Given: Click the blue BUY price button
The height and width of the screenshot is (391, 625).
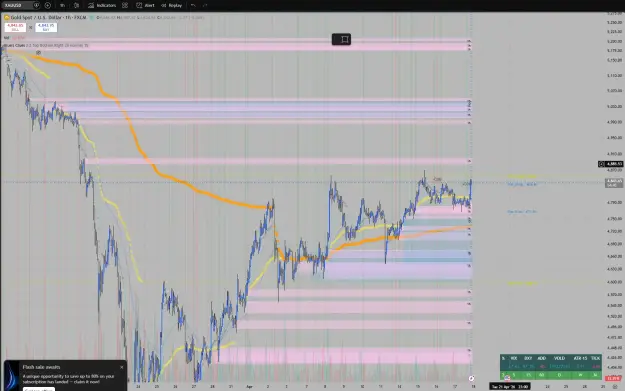Looking at the screenshot, I should (x=46, y=27).
